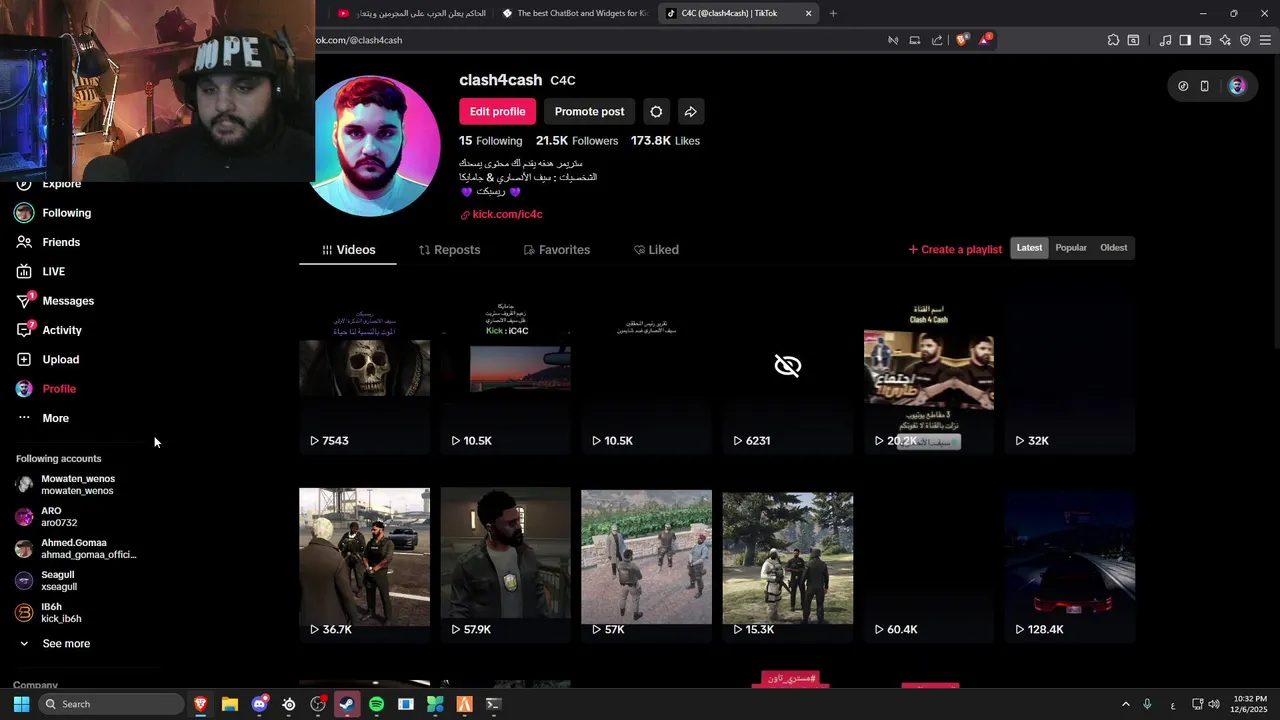Viewport: 1280px width, 720px height.
Task: Open File Explorer from the taskbar
Action: click(x=230, y=704)
